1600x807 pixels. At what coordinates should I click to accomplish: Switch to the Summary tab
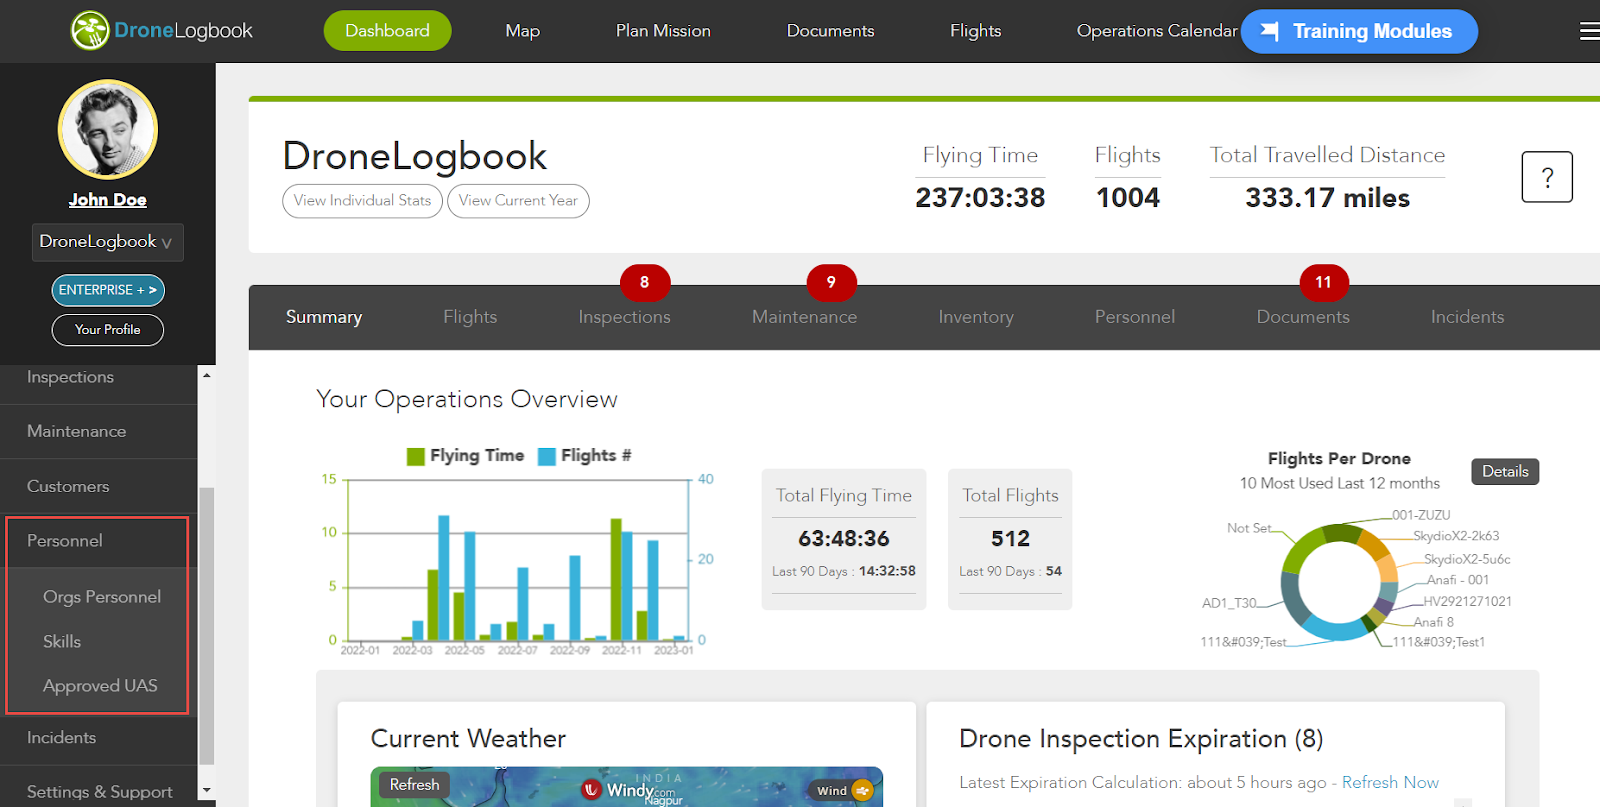[324, 317]
